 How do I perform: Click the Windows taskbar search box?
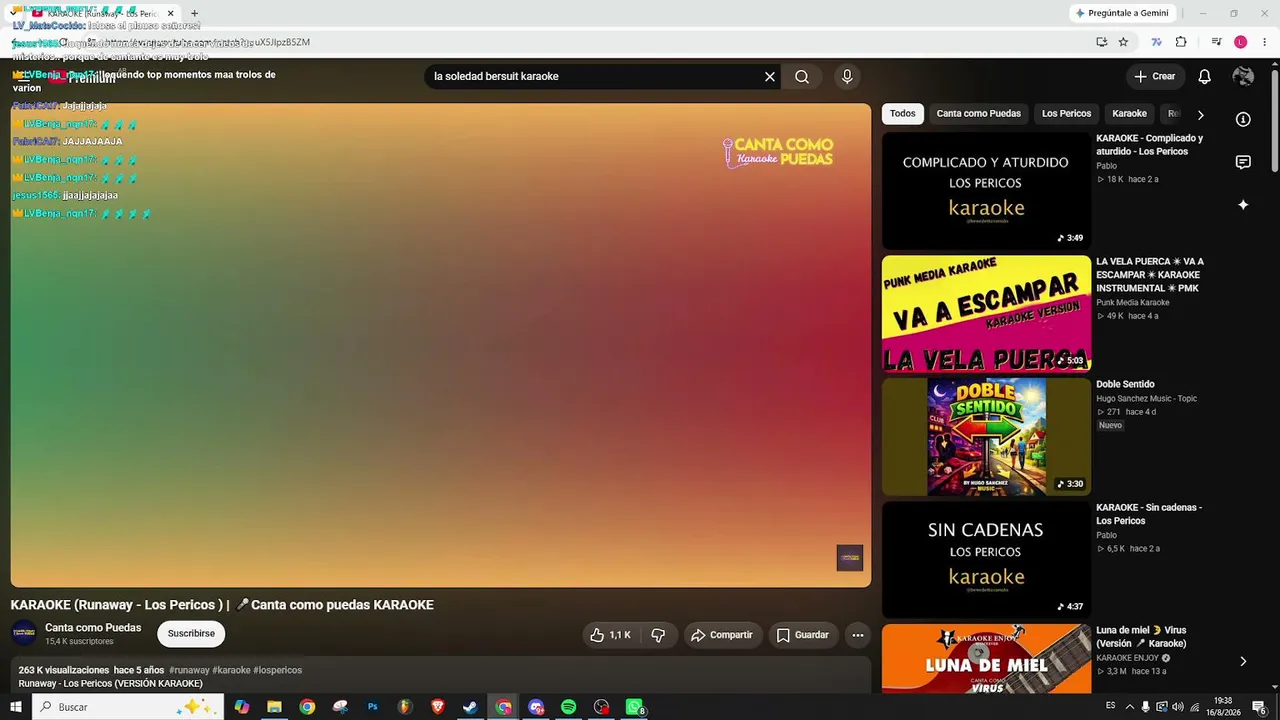point(126,707)
